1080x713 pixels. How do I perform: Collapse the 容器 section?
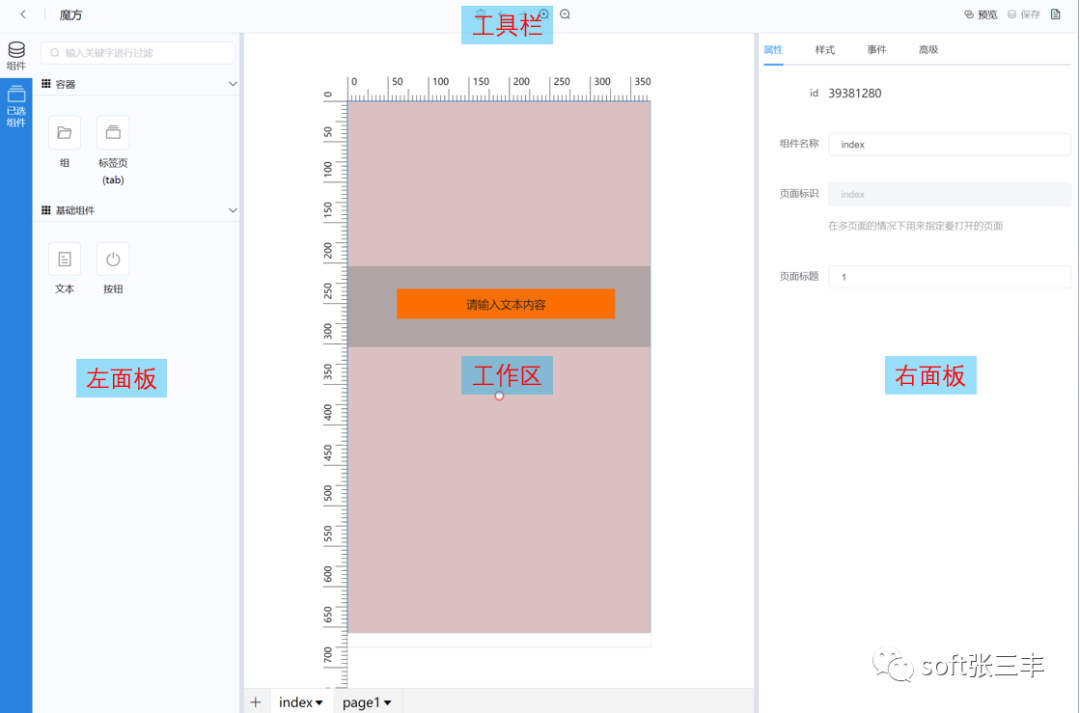(232, 85)
